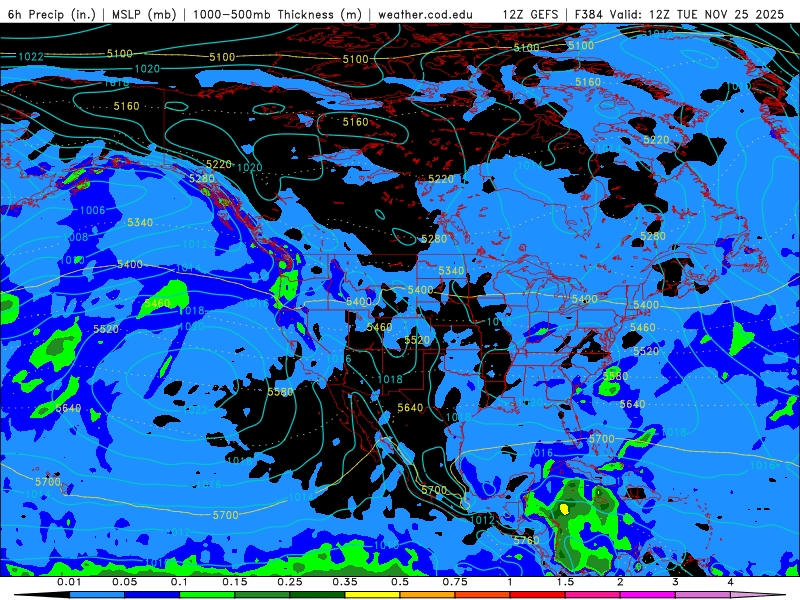
Task: Click the bright 1022 pressure label at top left
Action: [x=31, y=57]
